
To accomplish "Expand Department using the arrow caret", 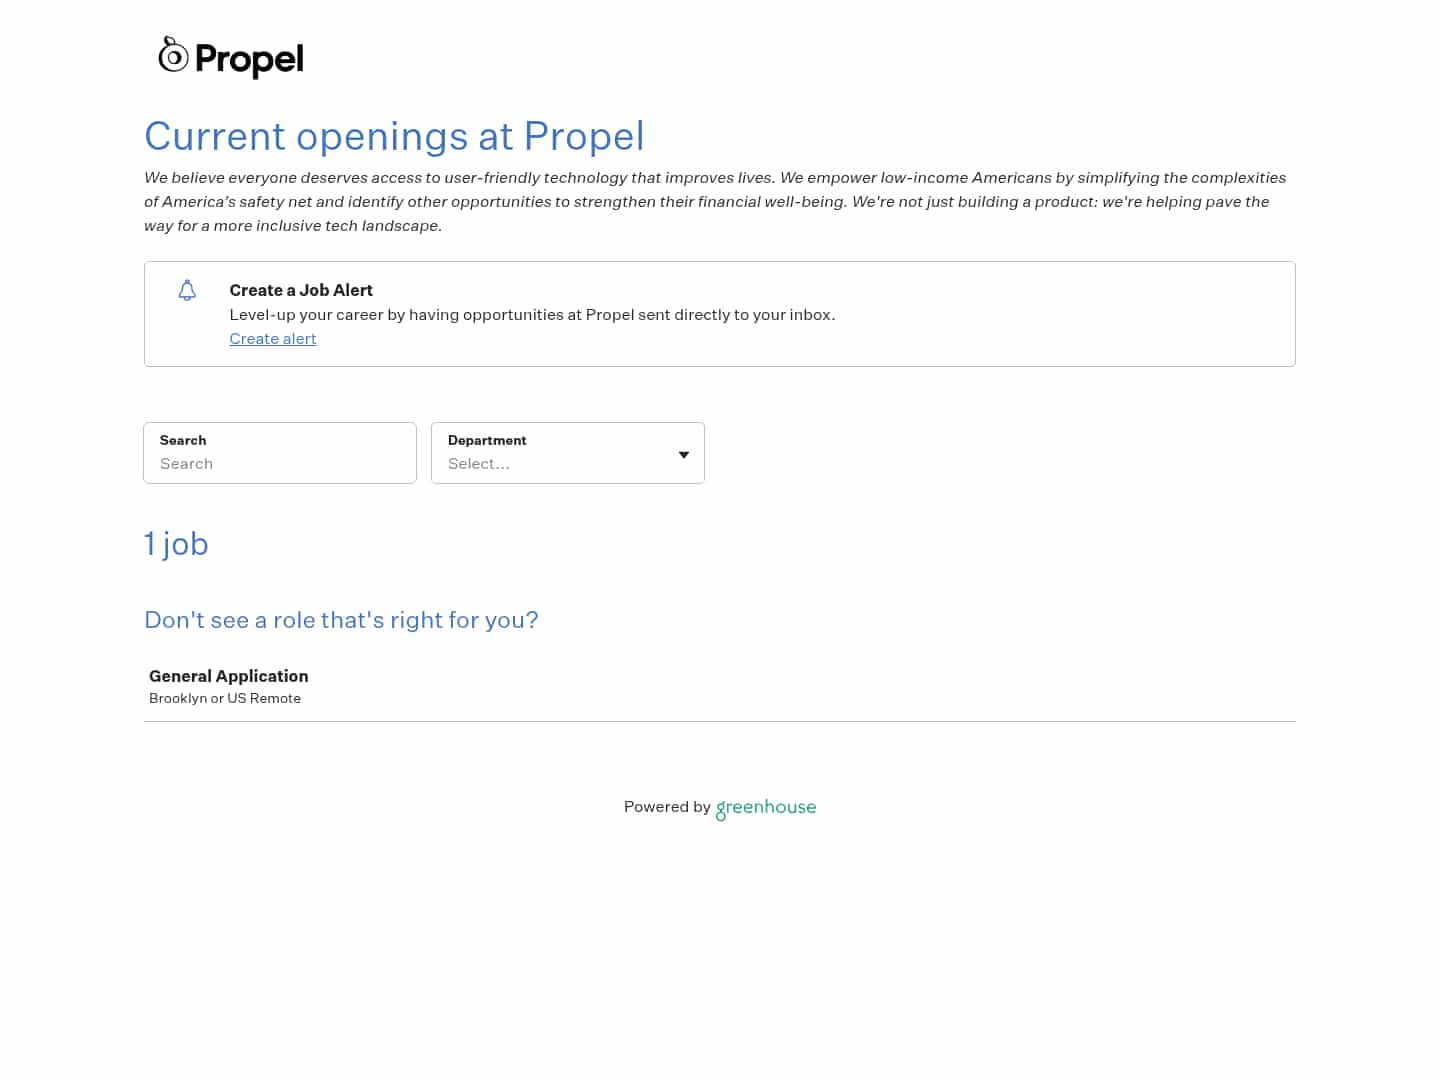I will coord(684,455).
